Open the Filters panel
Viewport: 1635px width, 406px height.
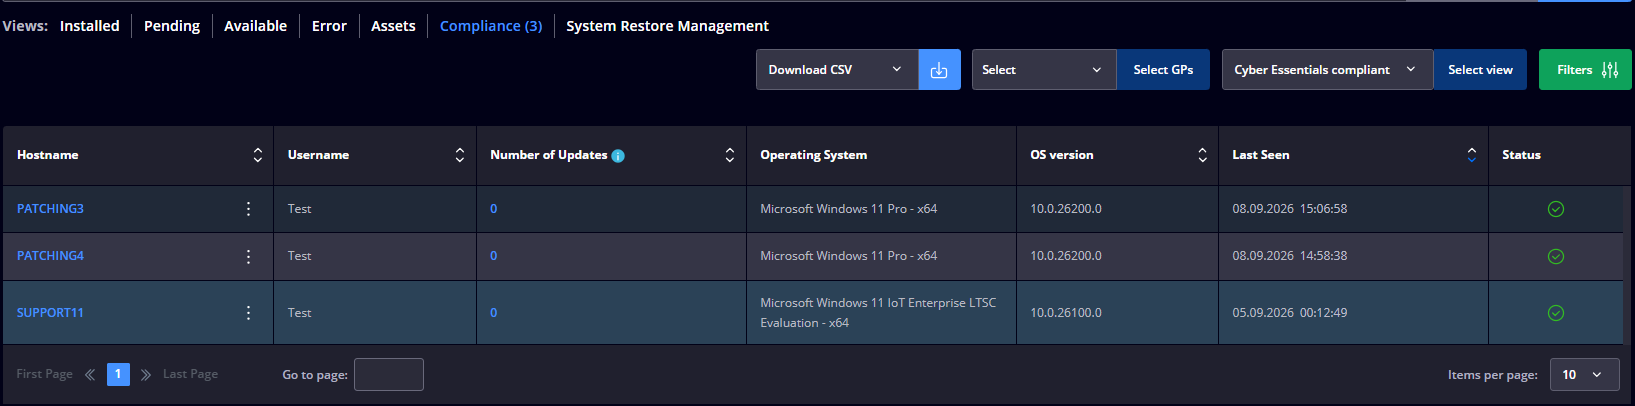(1585, 70)
